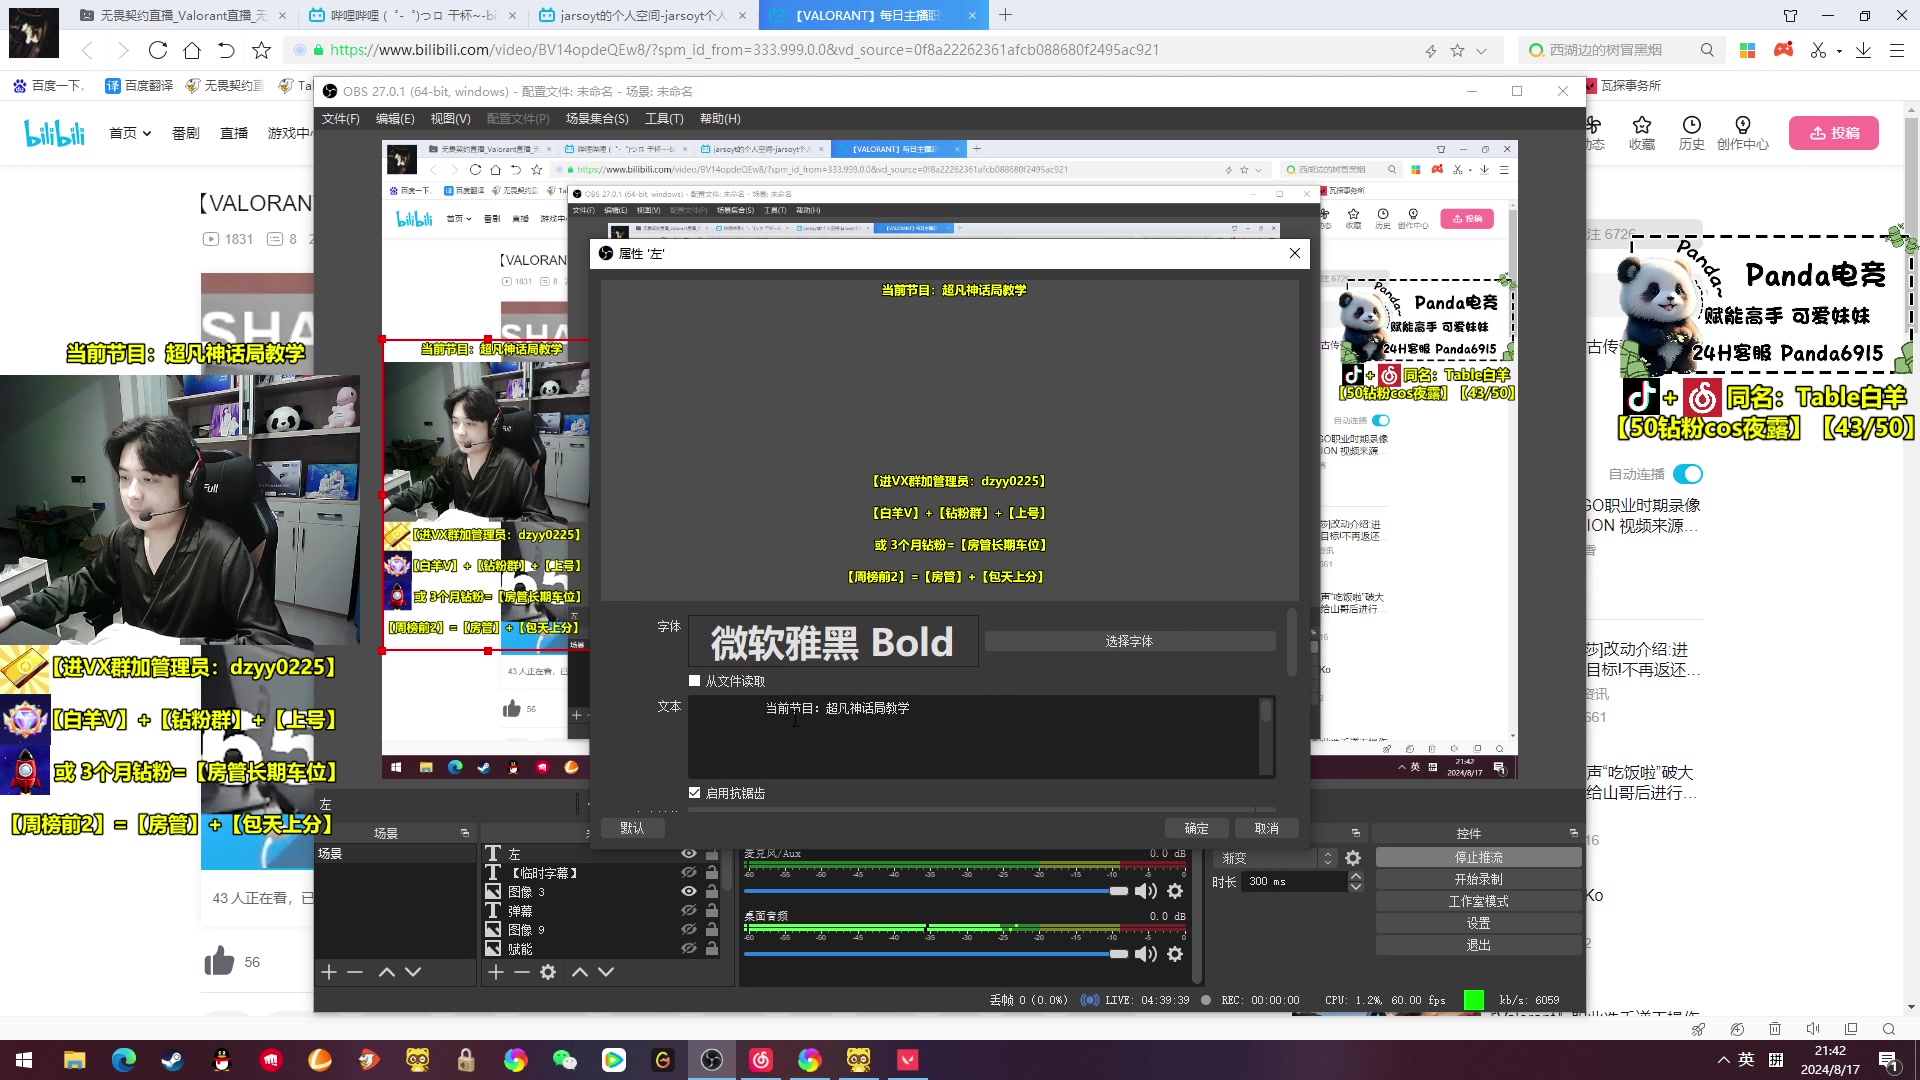Screen dimensions: 1920x1080
Task: Like the video with thumbs-up icon
Action: click(219, 961)
